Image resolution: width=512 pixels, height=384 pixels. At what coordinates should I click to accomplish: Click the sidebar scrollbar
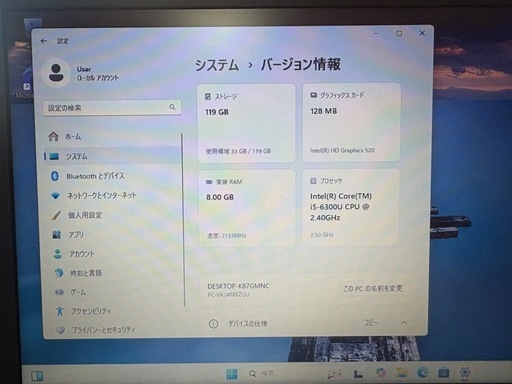(x=184, y=220)
